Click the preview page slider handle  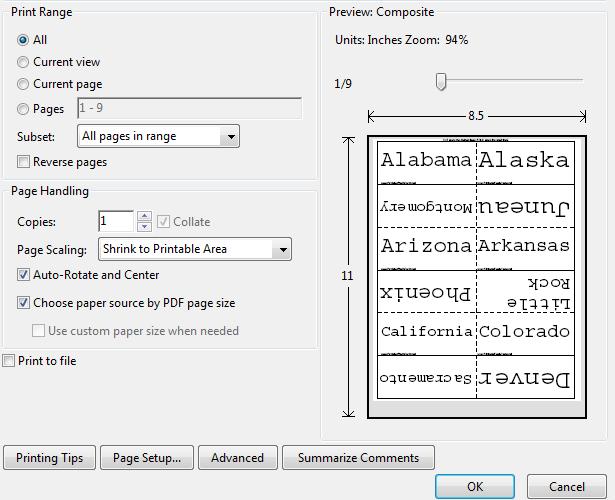point(440,83)
